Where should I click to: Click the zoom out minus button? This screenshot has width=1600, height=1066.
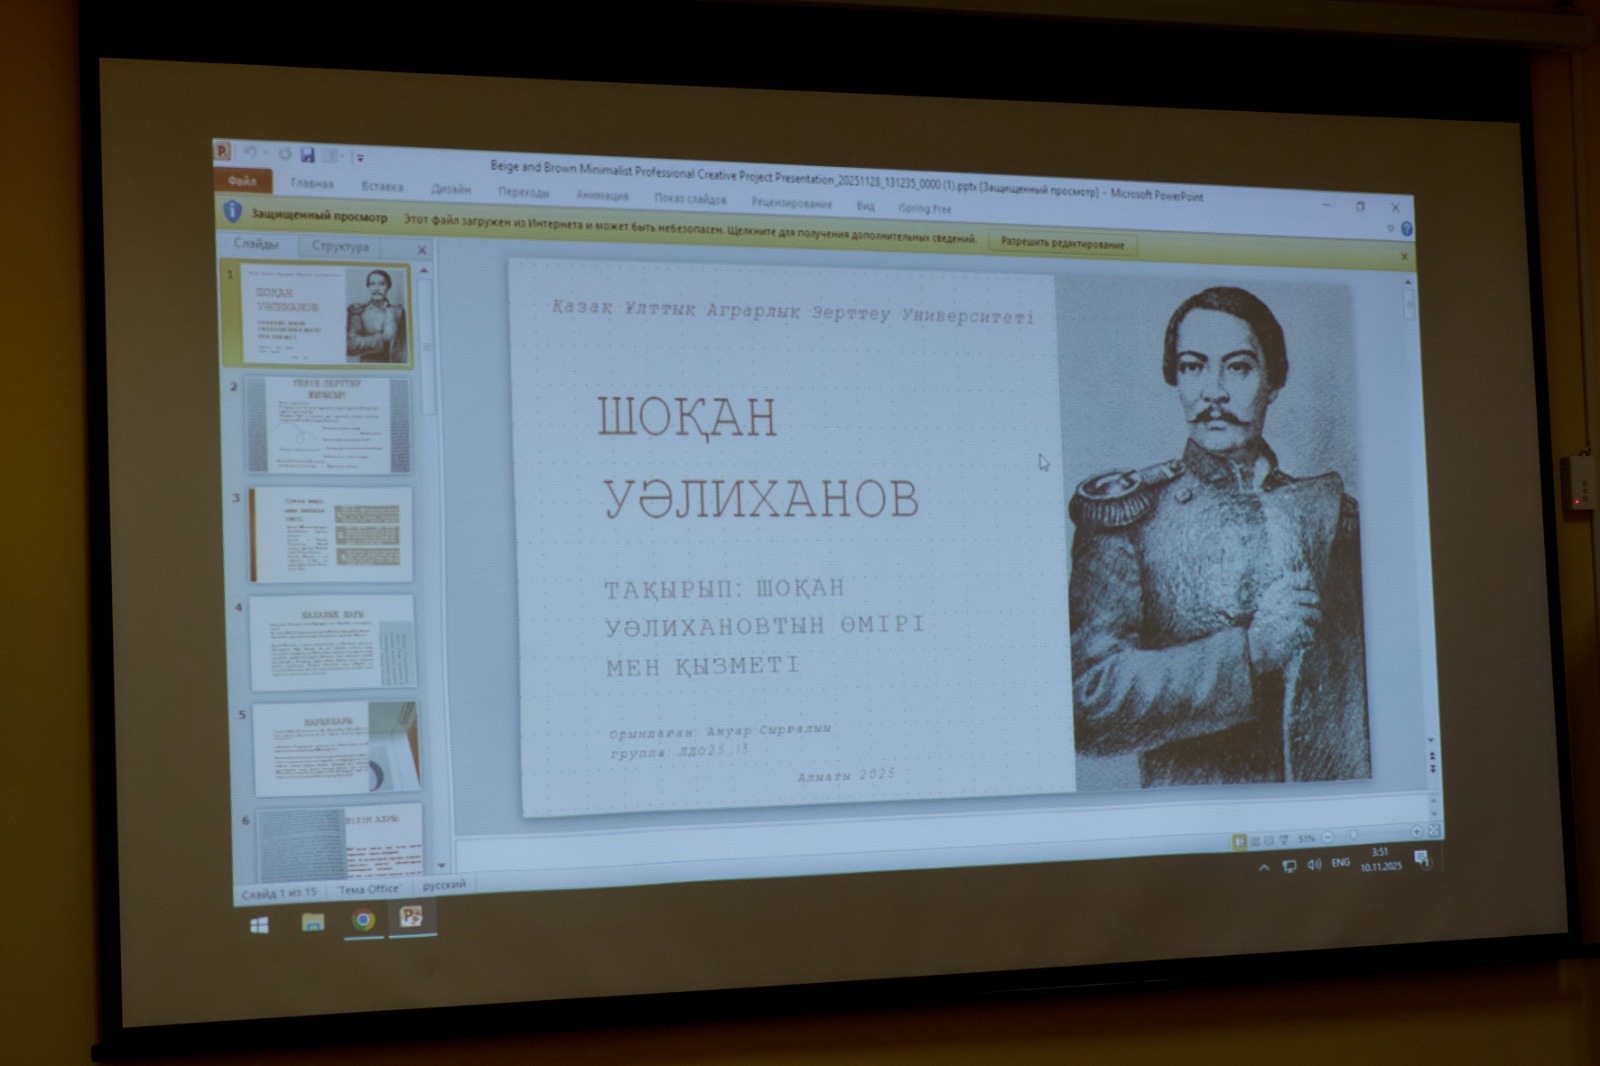point(1328,837)
